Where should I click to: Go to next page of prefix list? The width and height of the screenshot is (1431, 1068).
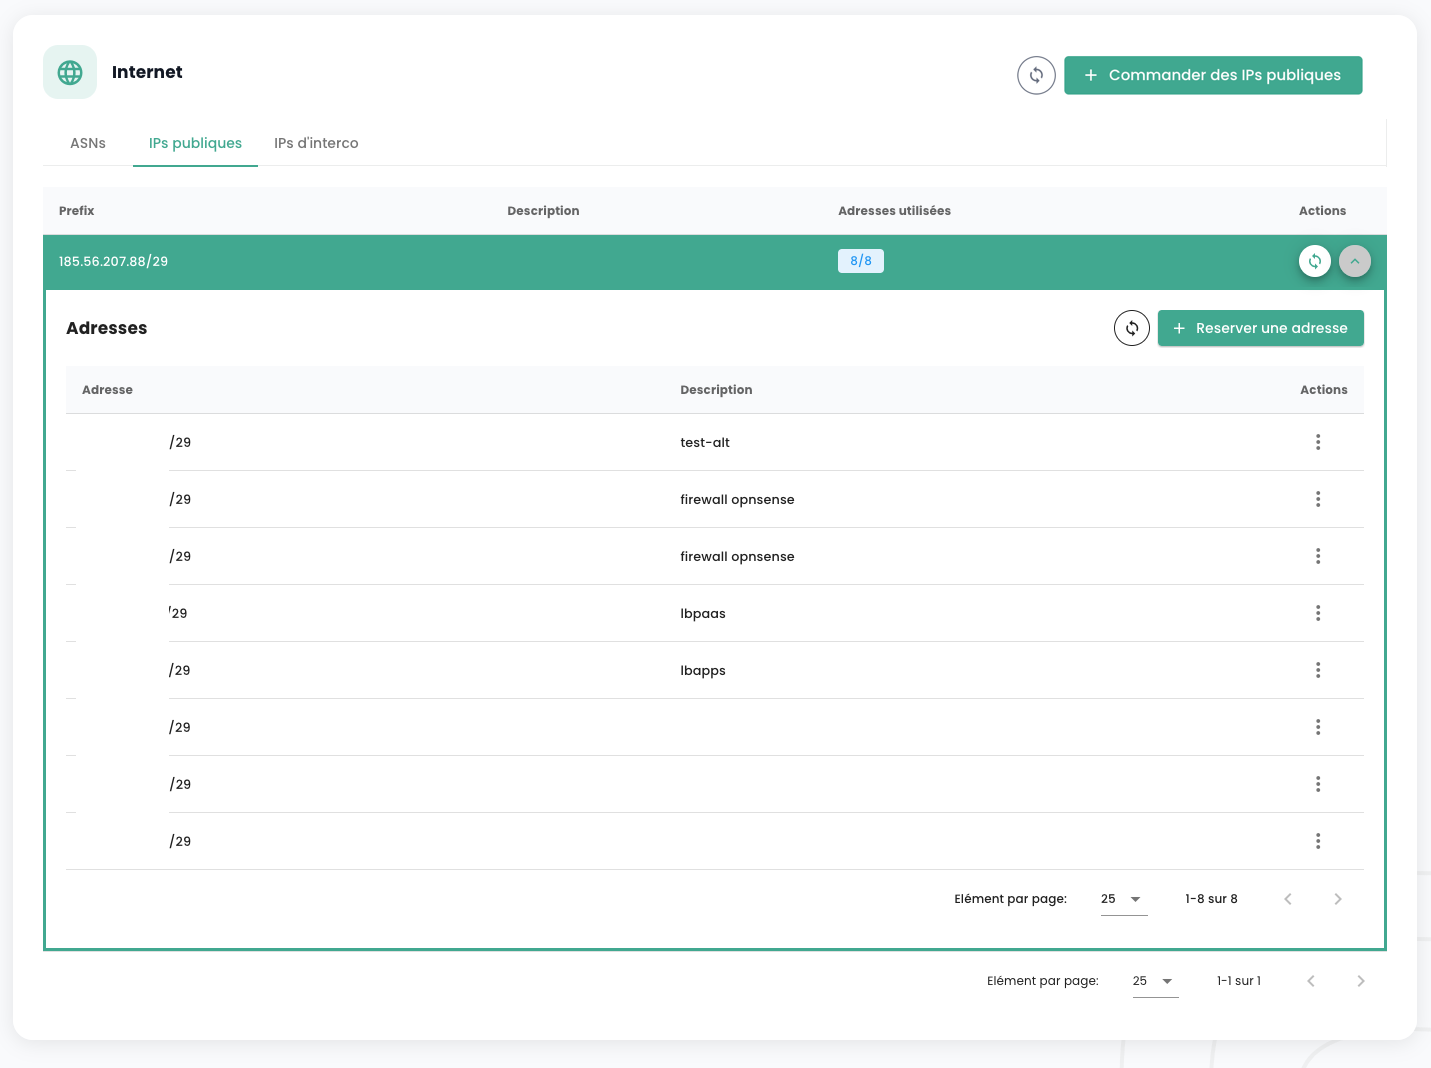1360,981
